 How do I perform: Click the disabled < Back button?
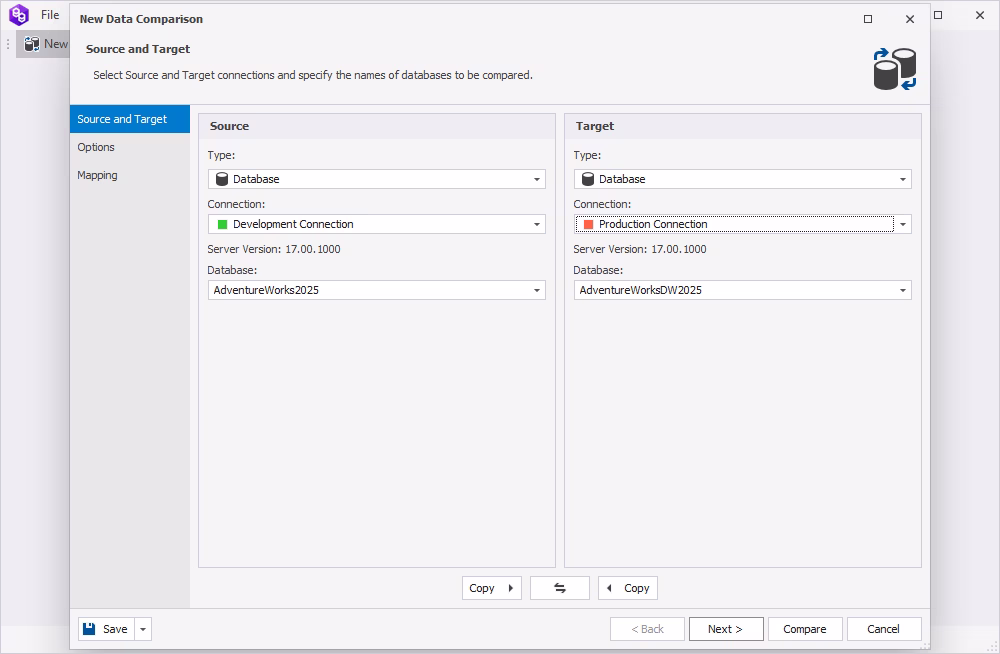pos(647,629)
